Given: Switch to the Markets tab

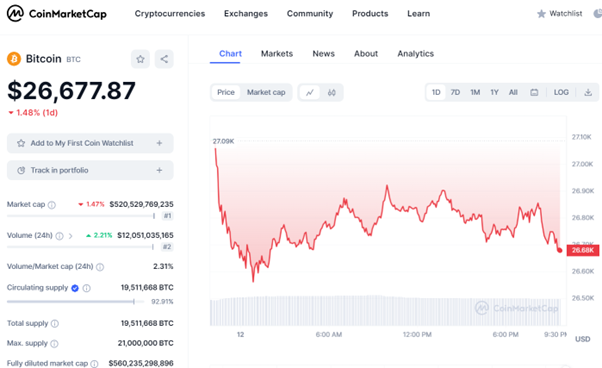Looking at the screenshot, I should (277, 54).
